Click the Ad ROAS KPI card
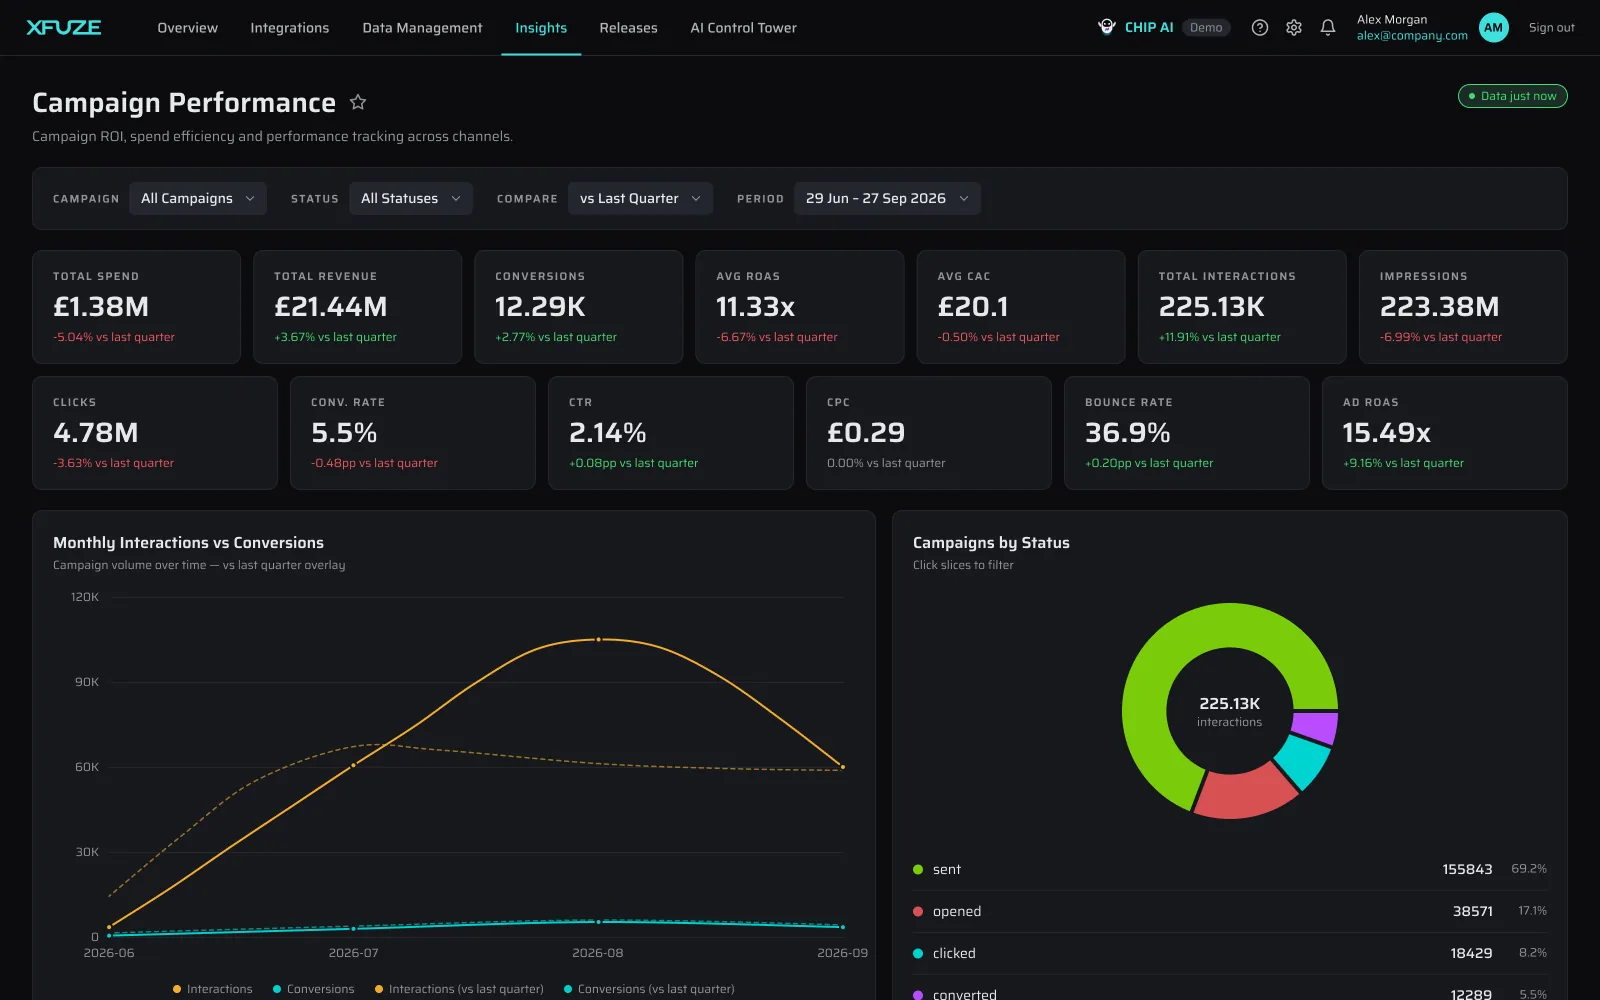This screenshot has height=1000, width=1600. pyautogui.click(x=1444, y=432)
